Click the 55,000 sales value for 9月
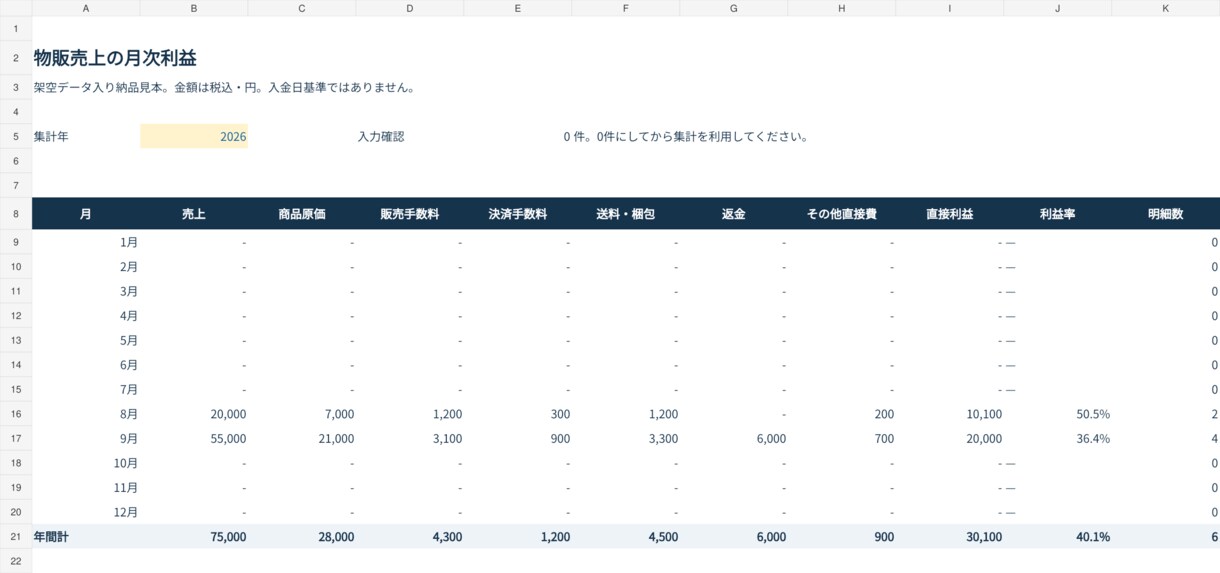The height and width of the screenshot is (573, 1220). (194, 439)
